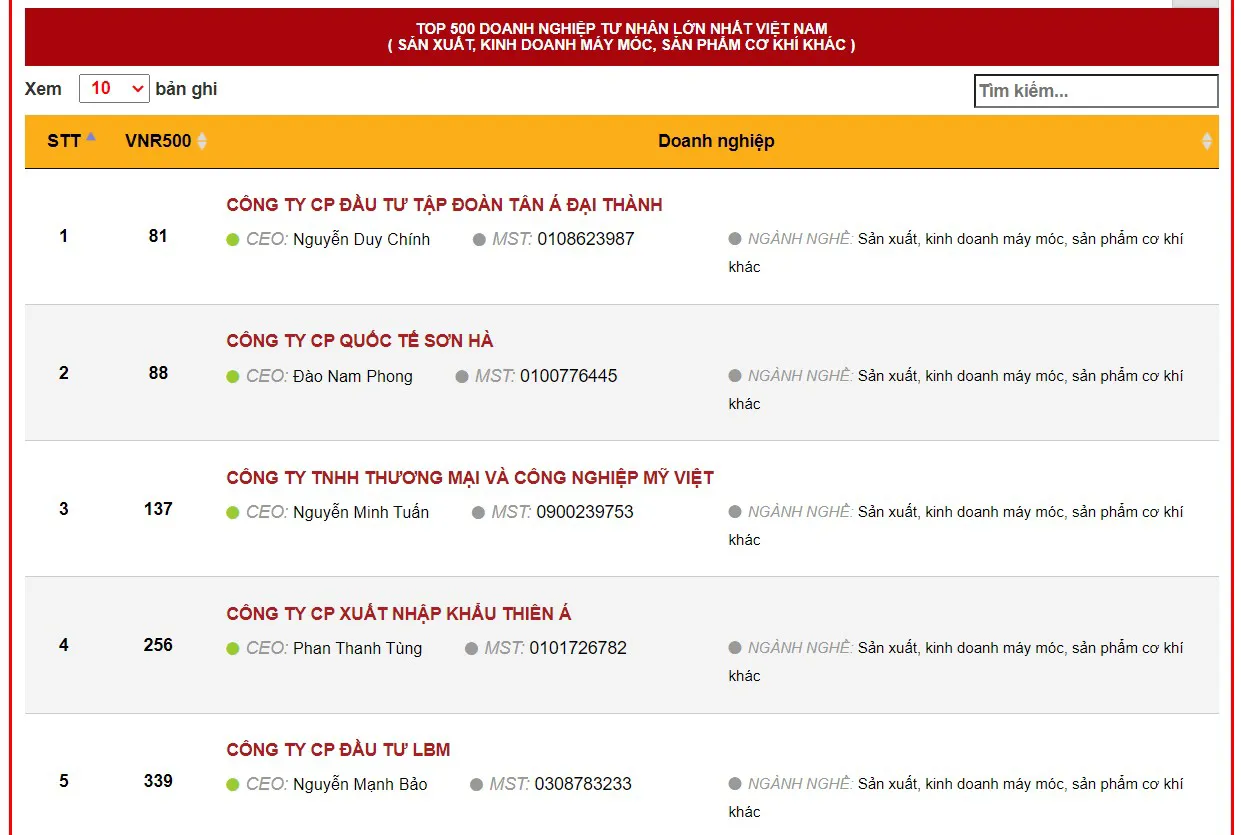
Task: Click CEO name Nguyễn Duy Chính
Action: pos(361,240)
